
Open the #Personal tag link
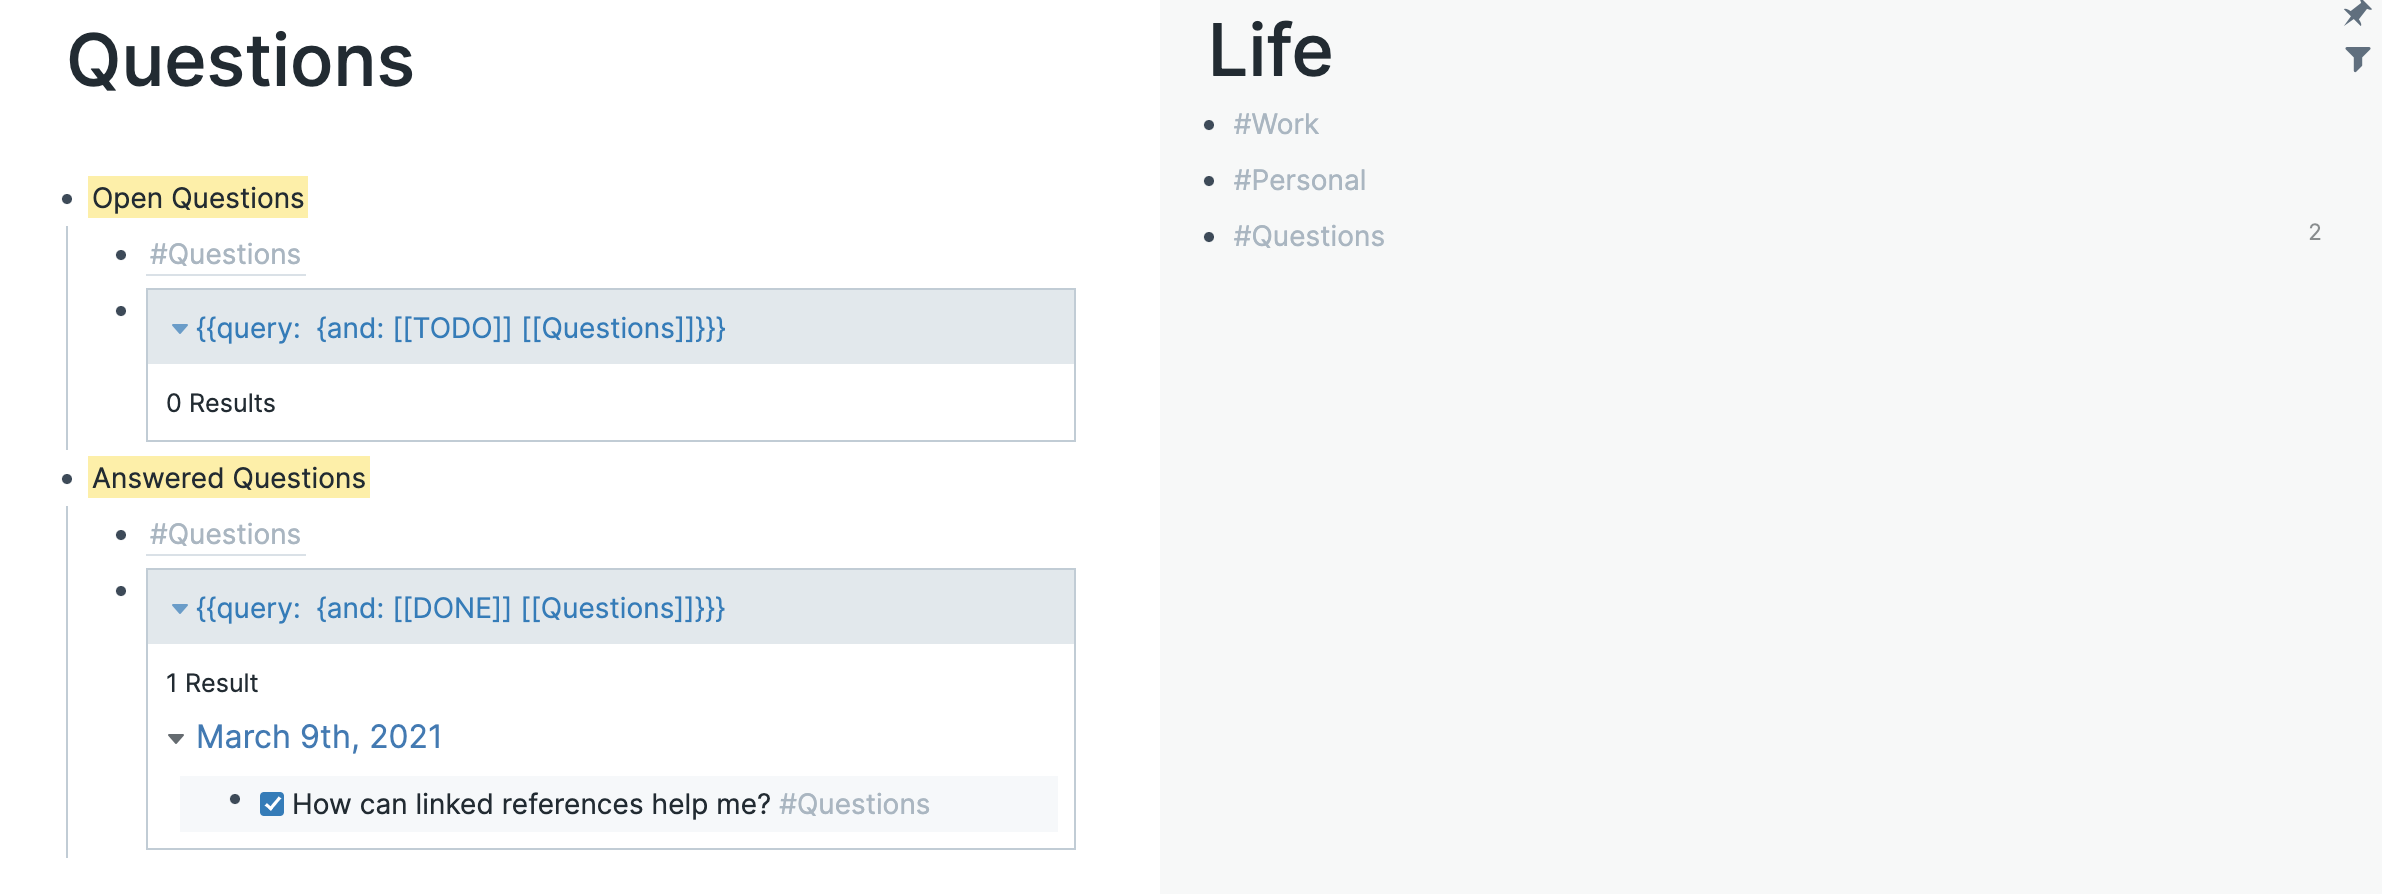click(1299, 180)
